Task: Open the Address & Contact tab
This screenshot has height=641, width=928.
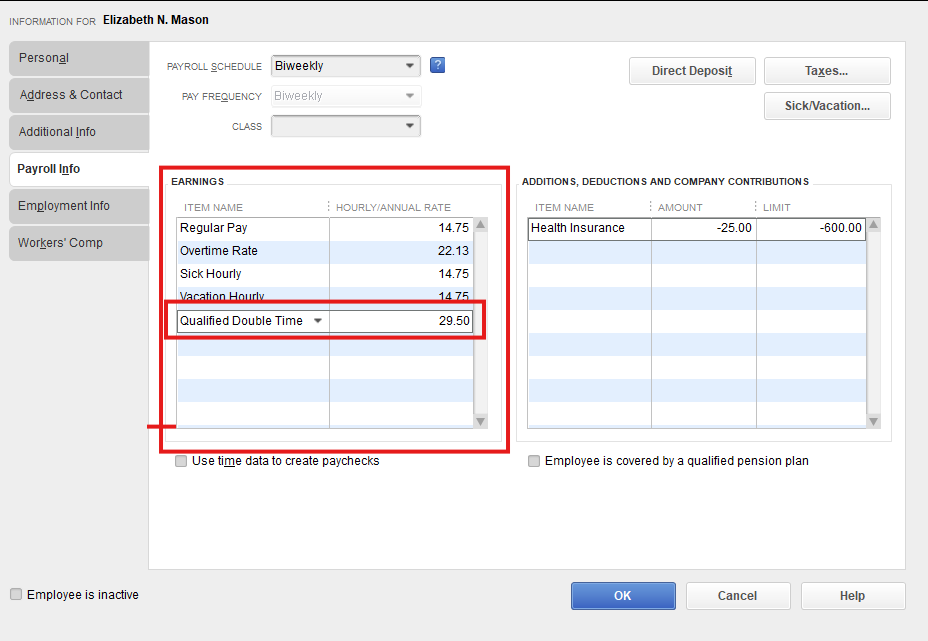Action: 78,95
